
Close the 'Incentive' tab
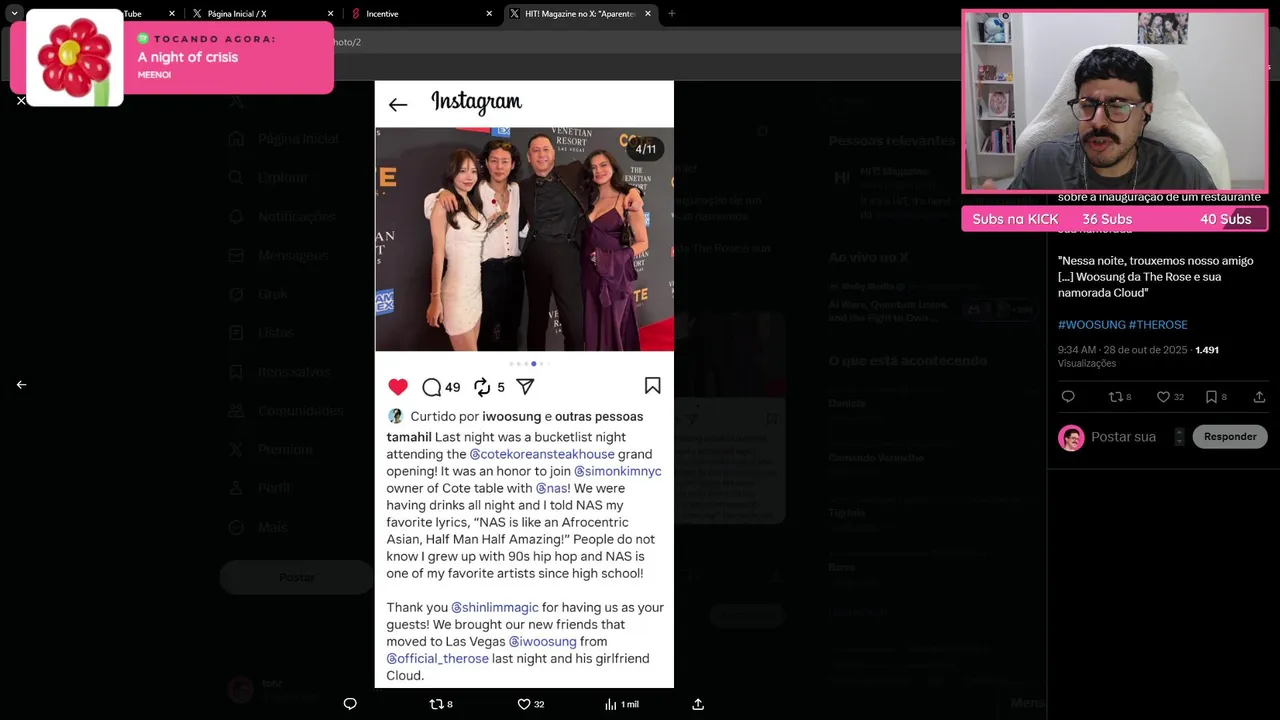tap(489, 14)
